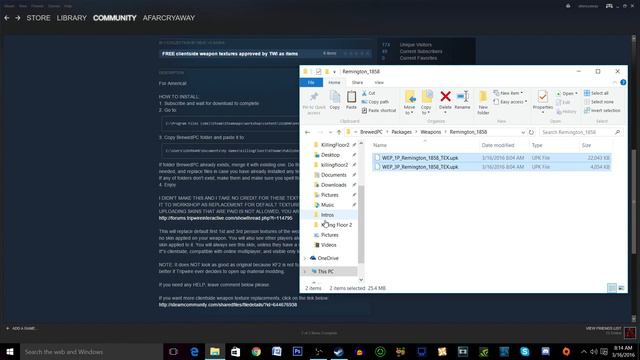Open Google Chrome from the taskbar

click(x=256, y=351)
